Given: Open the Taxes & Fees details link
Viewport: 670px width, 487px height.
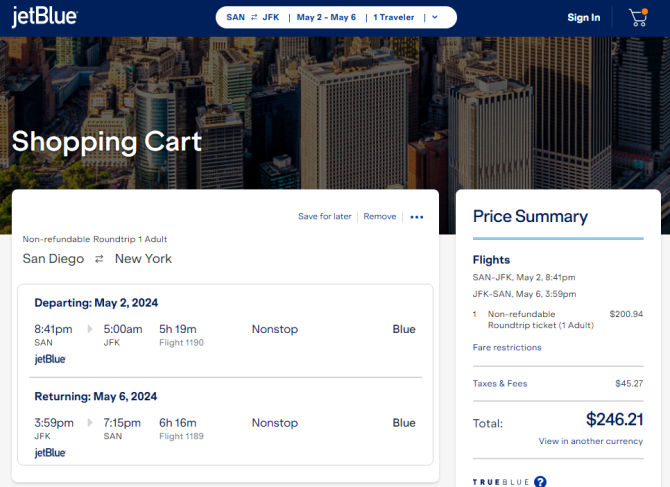Looking at the screenshot, I should (500, 384).
